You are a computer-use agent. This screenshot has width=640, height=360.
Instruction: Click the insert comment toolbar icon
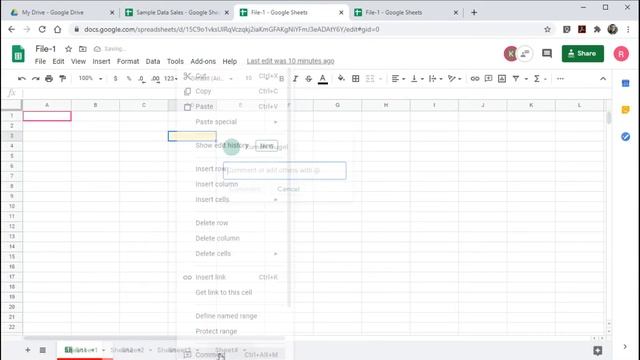[488, 78]
